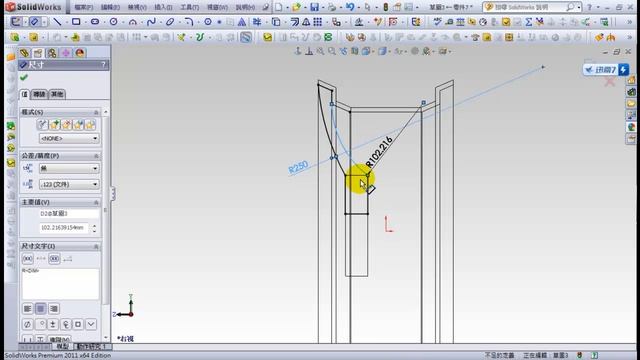640x360 pixels.
Task: Open the <NONE> style dropdown
Action: tap(69, 138)
